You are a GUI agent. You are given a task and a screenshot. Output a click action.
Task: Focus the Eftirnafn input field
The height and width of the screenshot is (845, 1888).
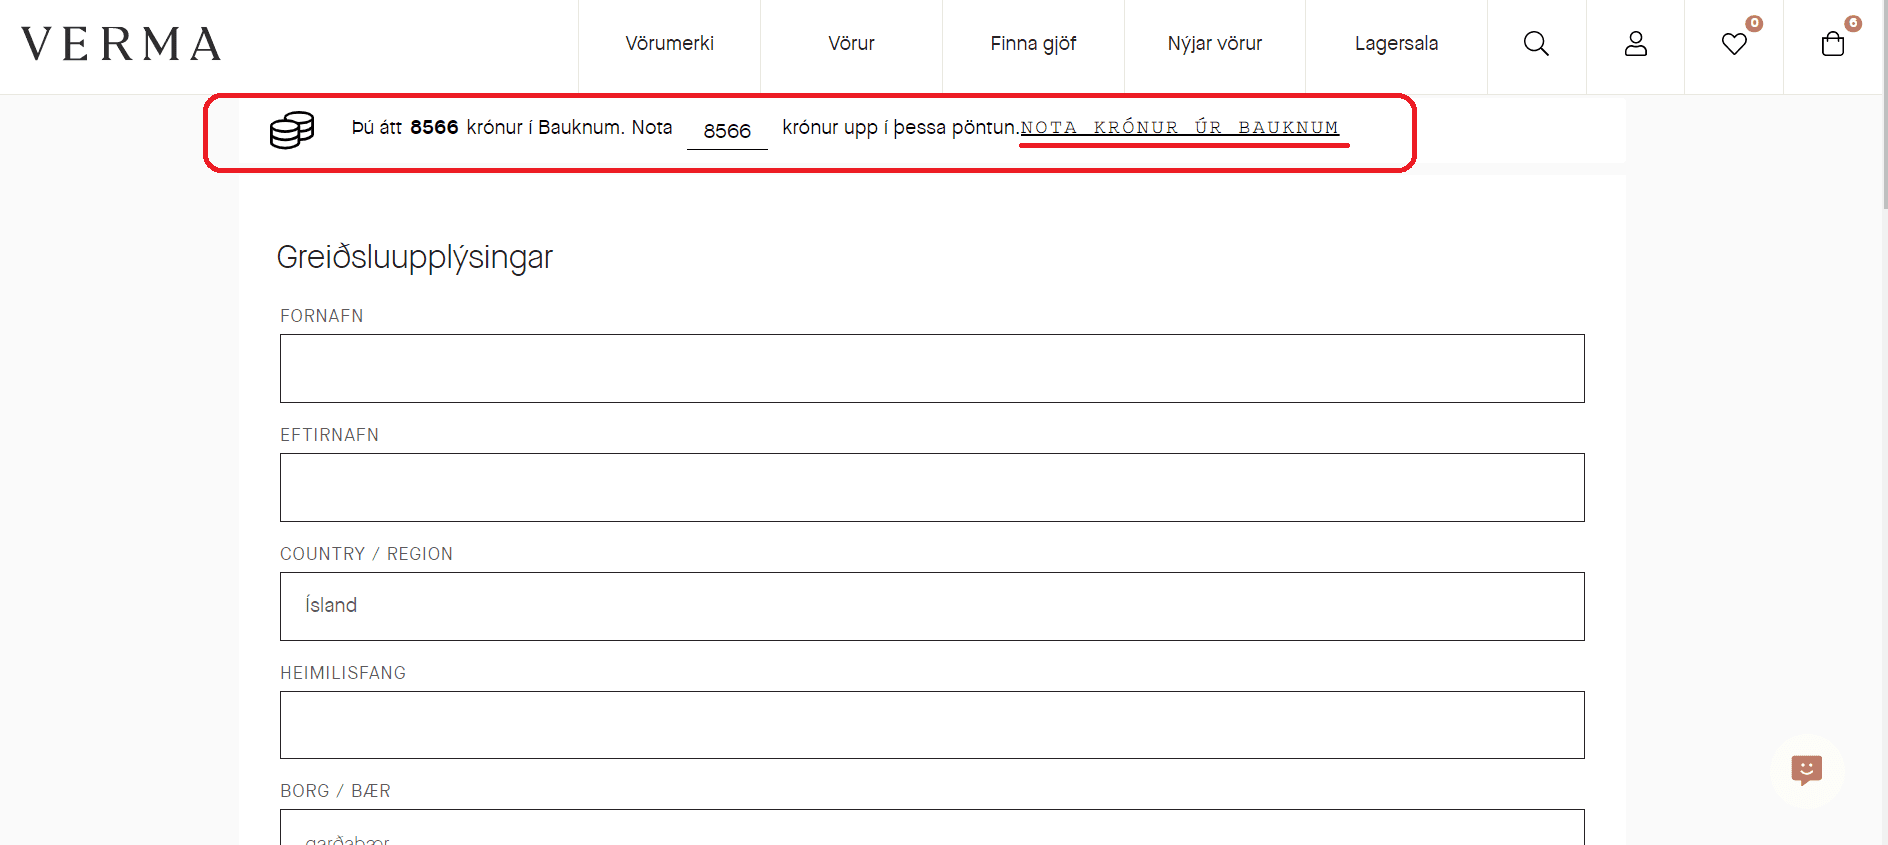[x=932, y=487]
